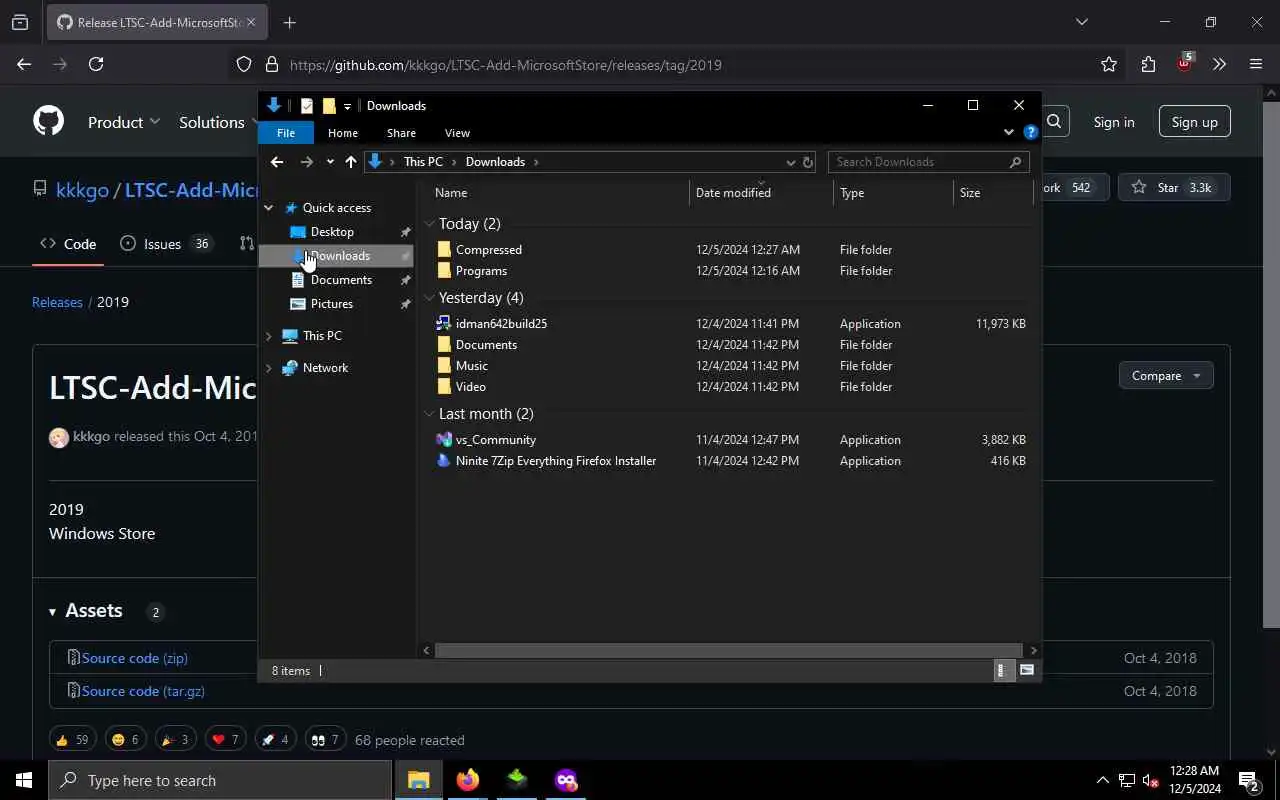Switch to large thumbnails view icon
Image resolution: width=1280 pixels, height=800 pixels.
[1026, 671]
